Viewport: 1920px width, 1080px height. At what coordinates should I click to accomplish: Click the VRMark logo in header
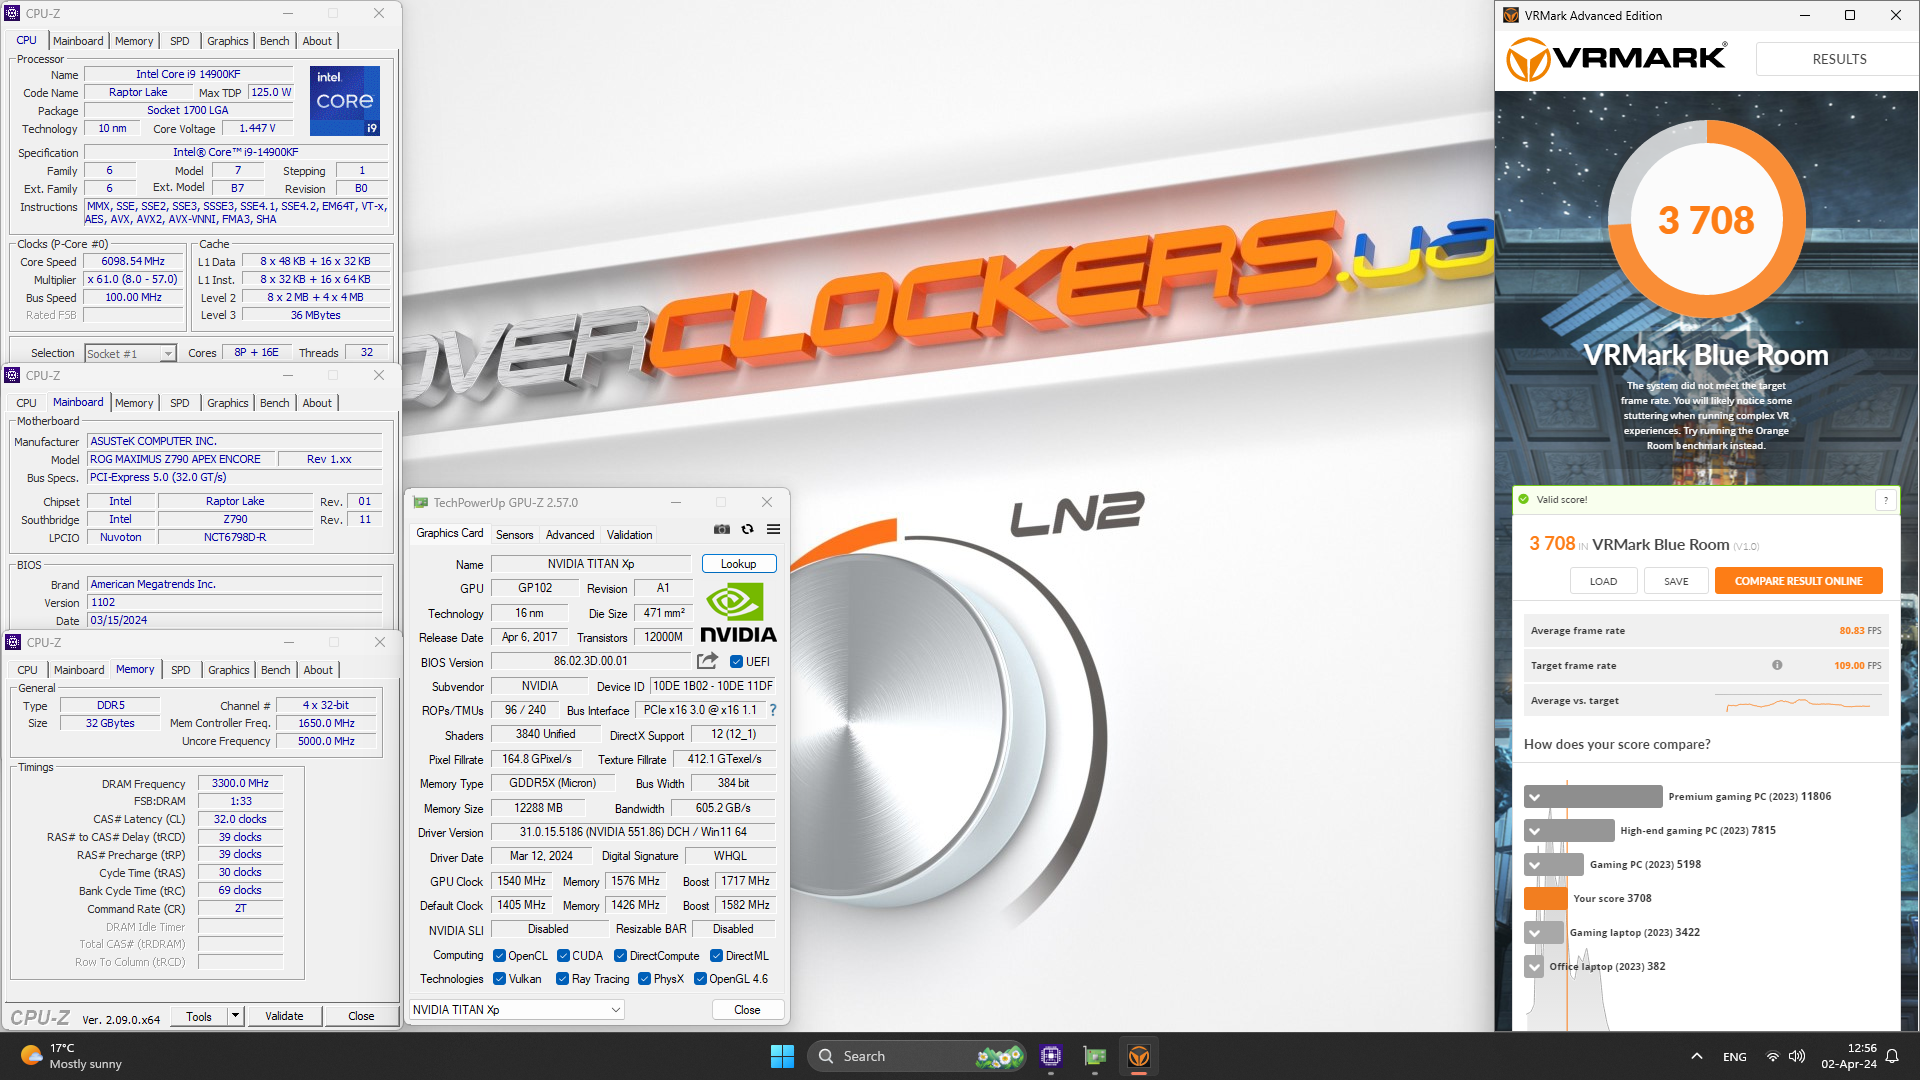1616,59
